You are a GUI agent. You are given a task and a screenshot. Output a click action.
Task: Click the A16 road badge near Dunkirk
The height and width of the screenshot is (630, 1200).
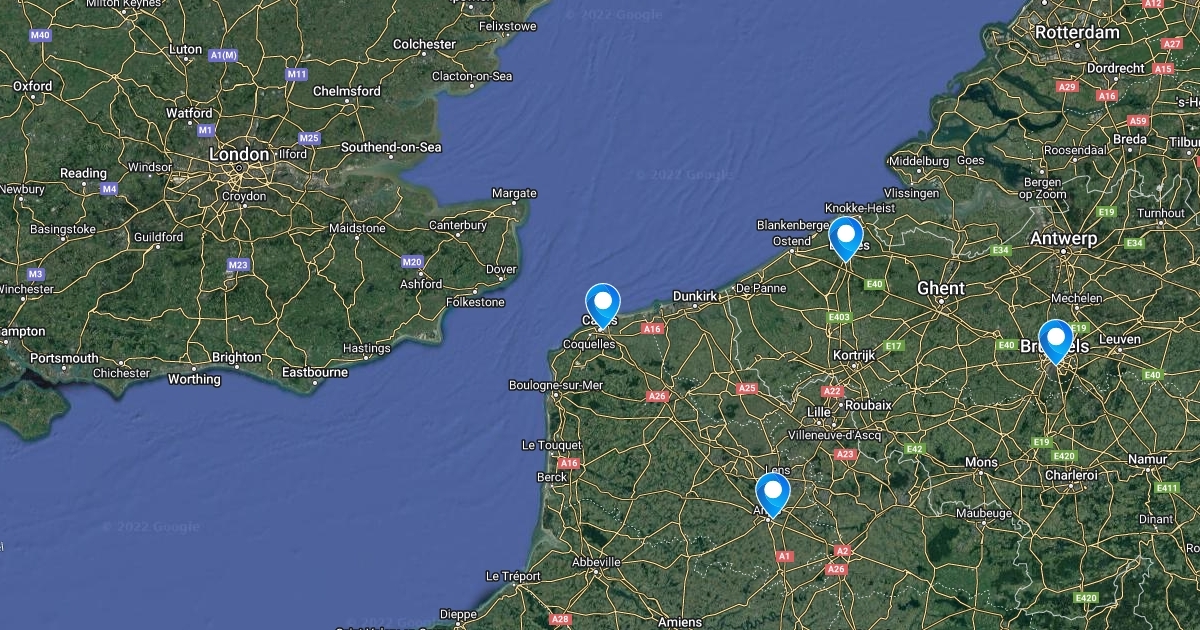653,328
